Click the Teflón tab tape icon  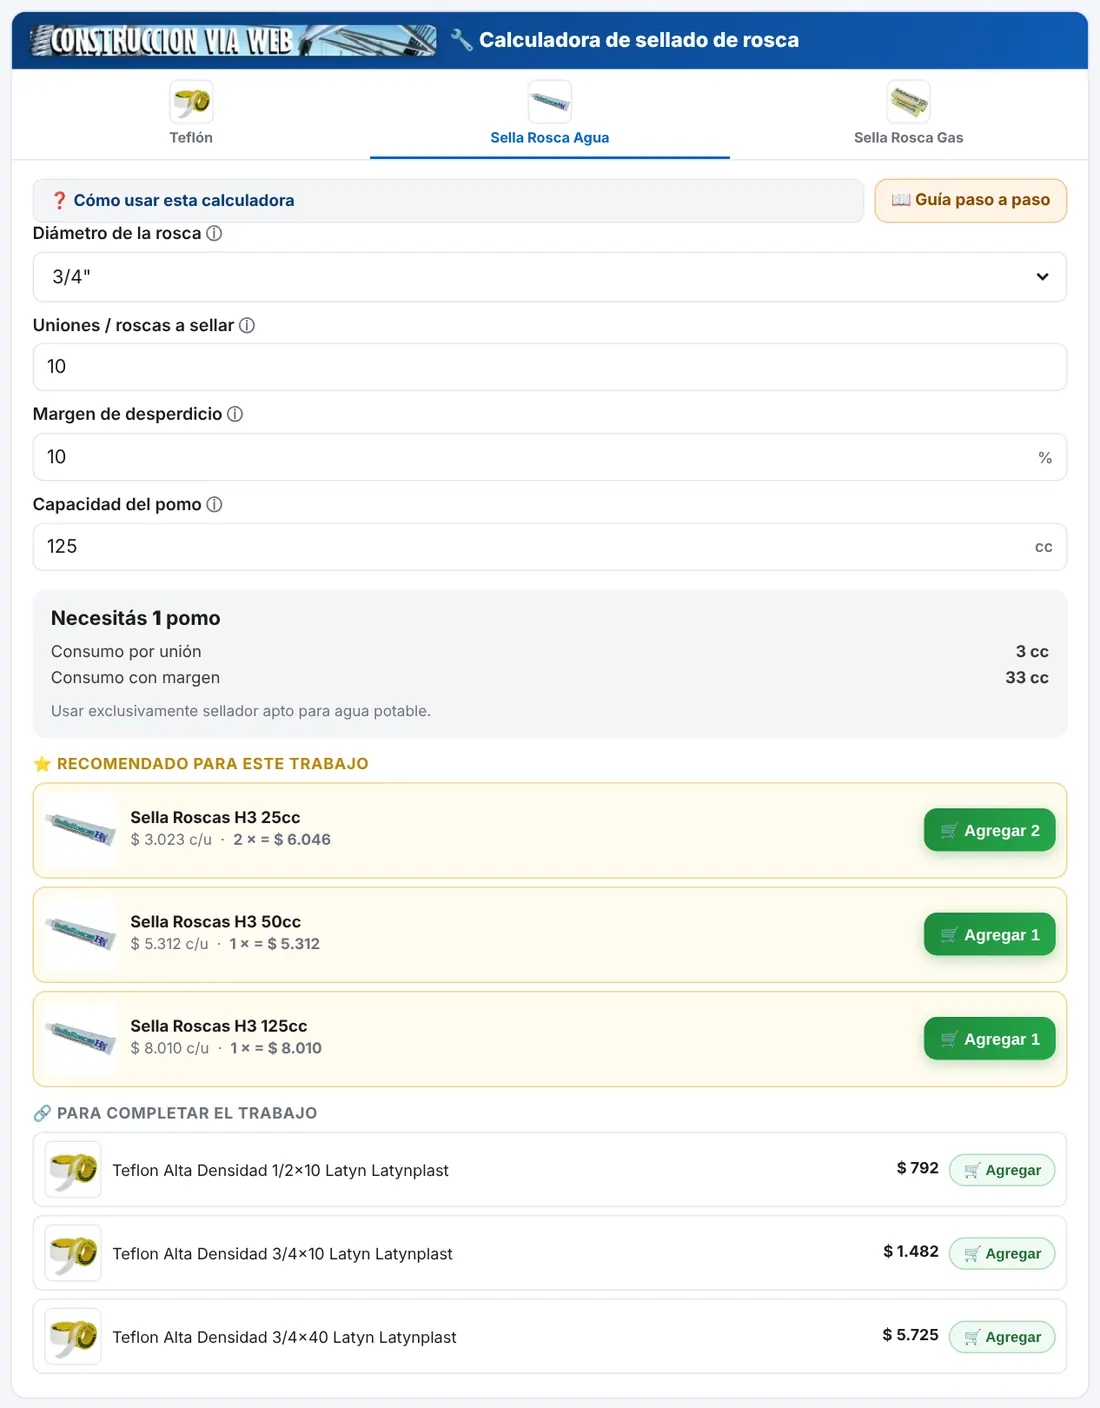point(191,102)
